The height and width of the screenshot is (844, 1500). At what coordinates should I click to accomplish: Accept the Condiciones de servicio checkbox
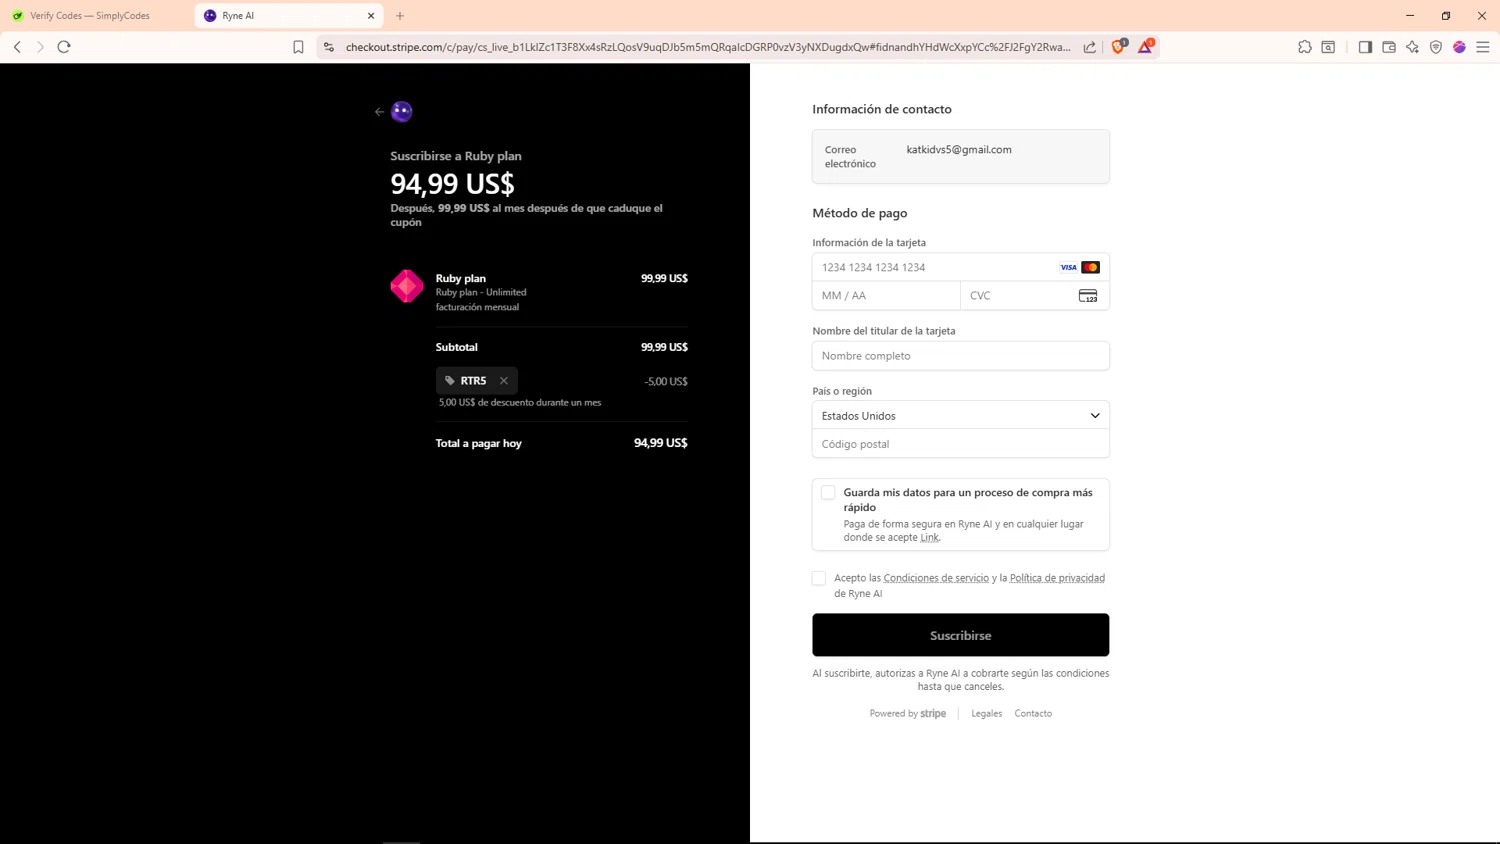point(819,578)
